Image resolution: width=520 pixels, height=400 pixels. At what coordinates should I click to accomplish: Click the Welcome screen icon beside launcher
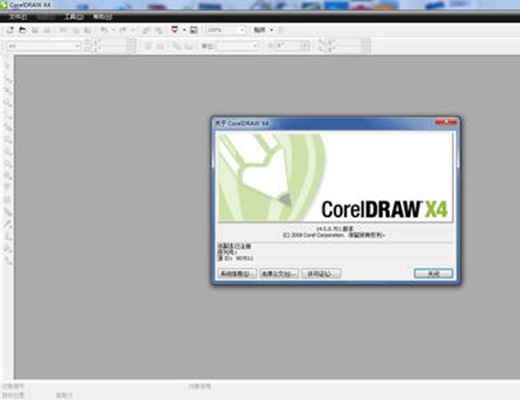[193, 30]
